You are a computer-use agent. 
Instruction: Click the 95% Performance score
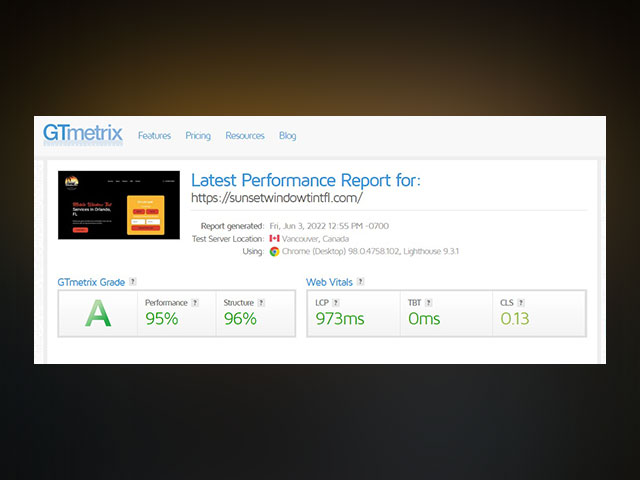point(161,319)
